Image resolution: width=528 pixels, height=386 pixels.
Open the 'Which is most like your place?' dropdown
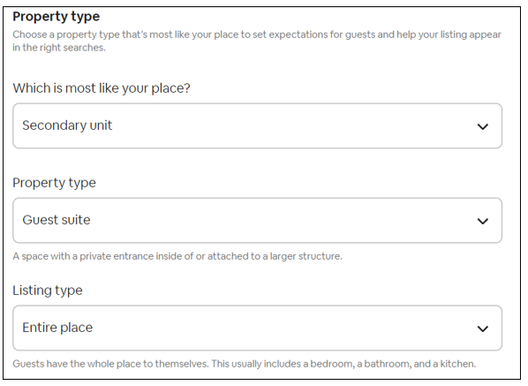point(257,126)
